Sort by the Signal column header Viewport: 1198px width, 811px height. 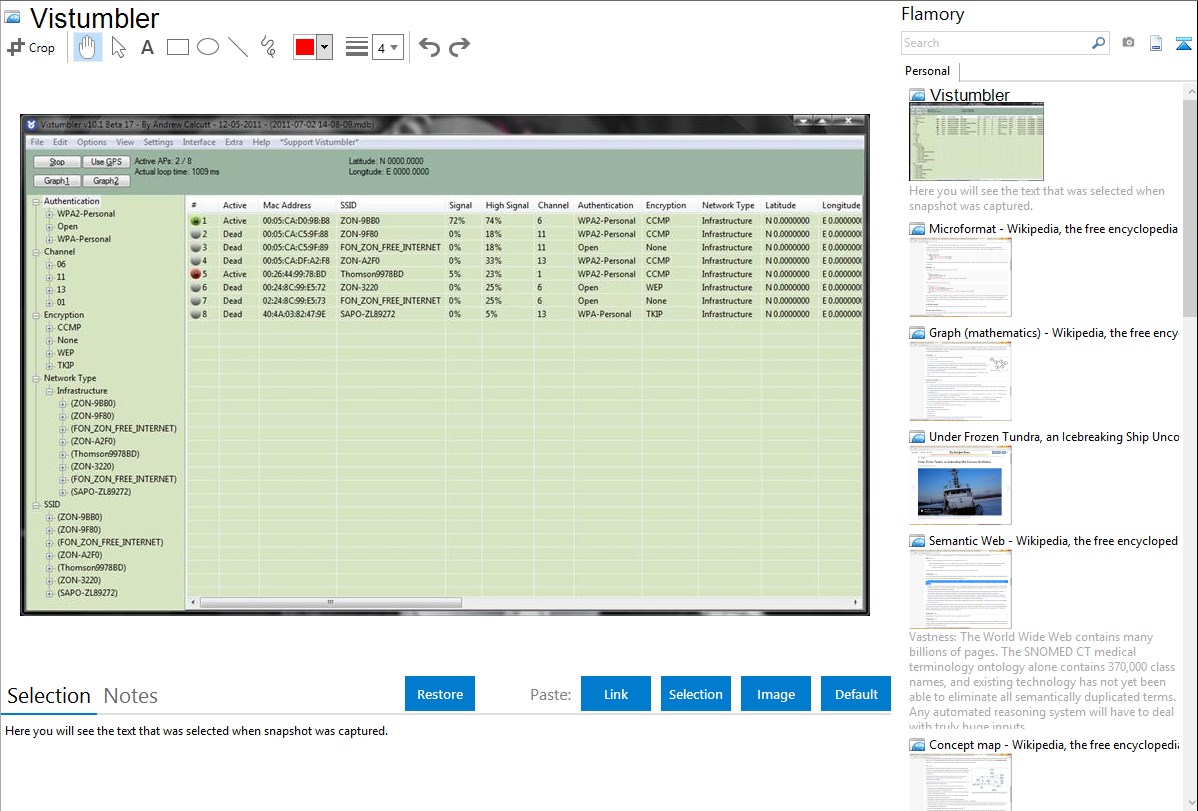(461, 205)
